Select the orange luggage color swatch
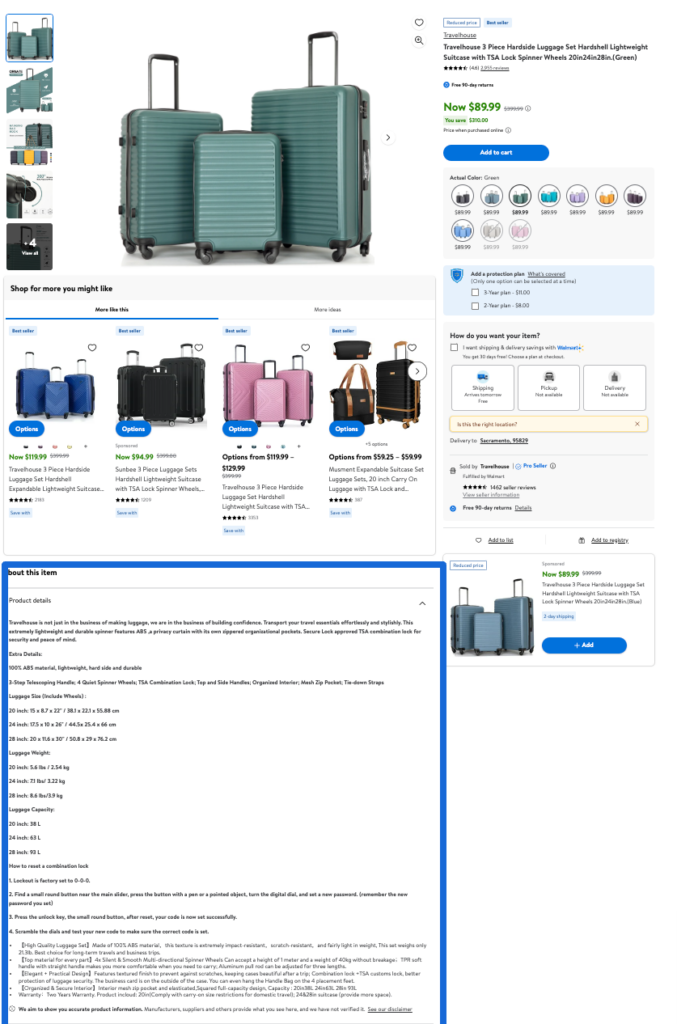This screenshot has height=1024, width=677. click(606, 195)
